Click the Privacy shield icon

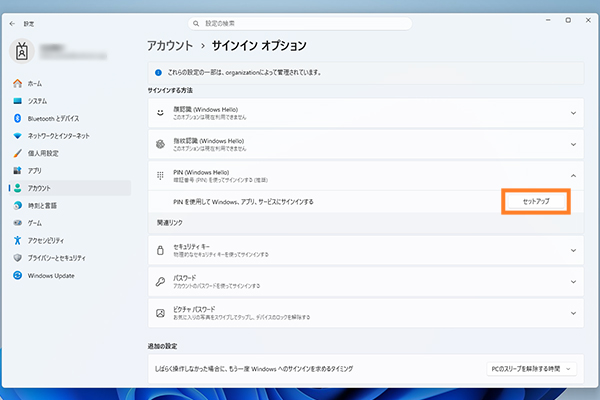(x=18, y=258)
